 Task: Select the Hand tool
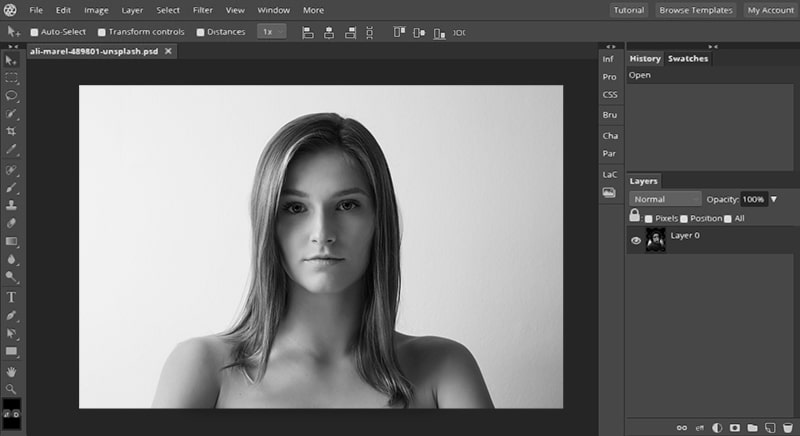[x=12, y=370]
